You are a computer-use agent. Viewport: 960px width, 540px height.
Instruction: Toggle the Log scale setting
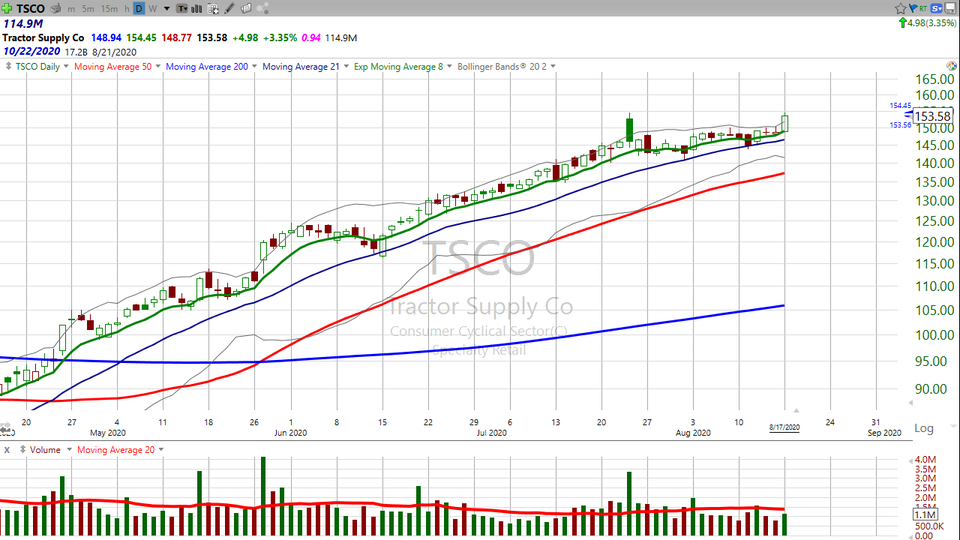pos(923,428)
